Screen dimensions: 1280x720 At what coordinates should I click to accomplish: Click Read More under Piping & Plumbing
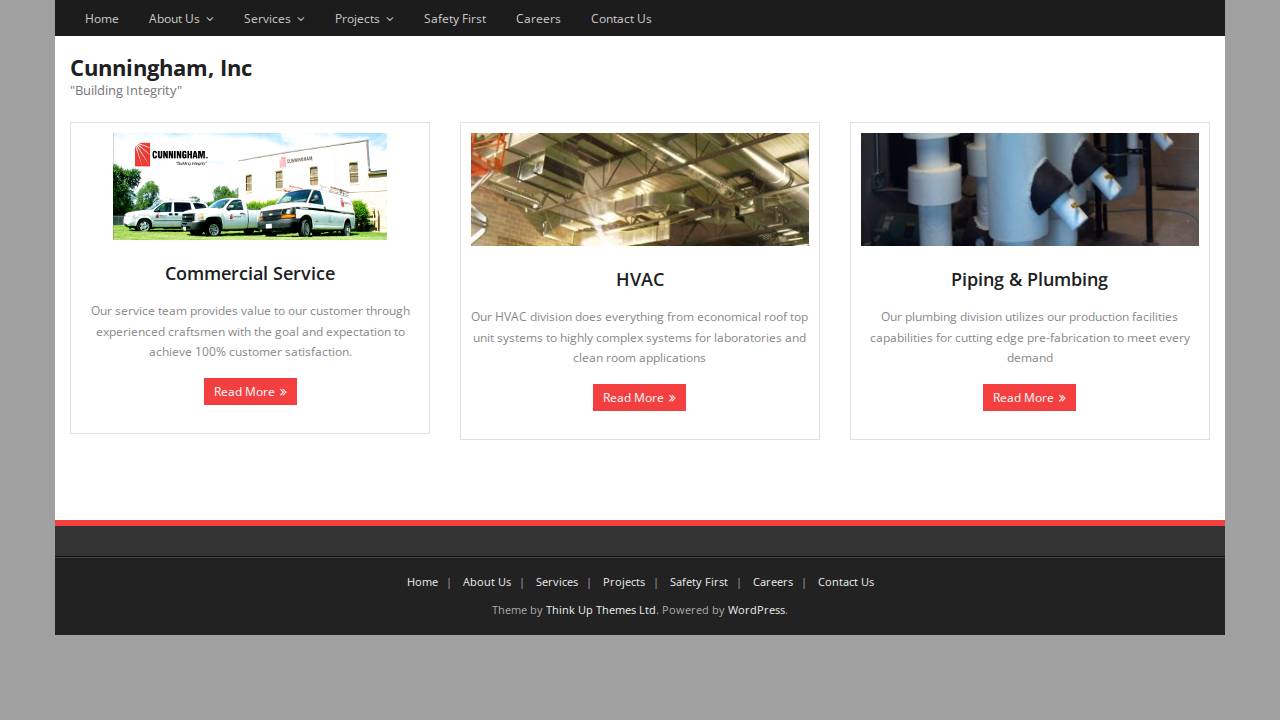[1029, 397]
